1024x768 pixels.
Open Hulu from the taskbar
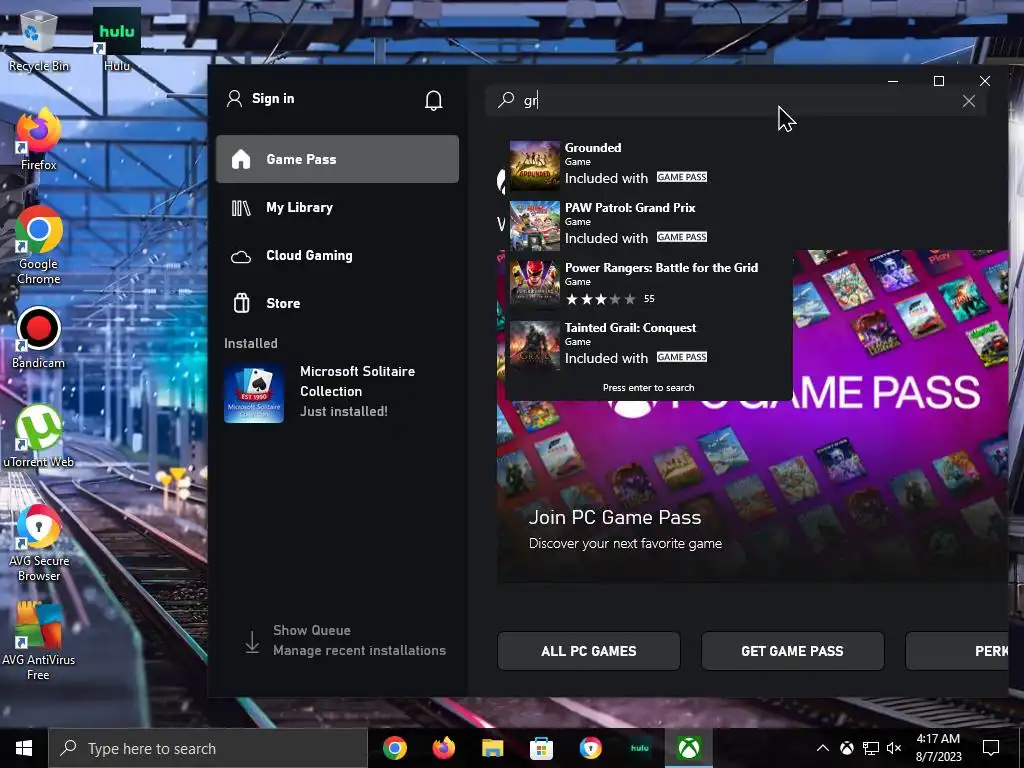[x=639, y=748]
